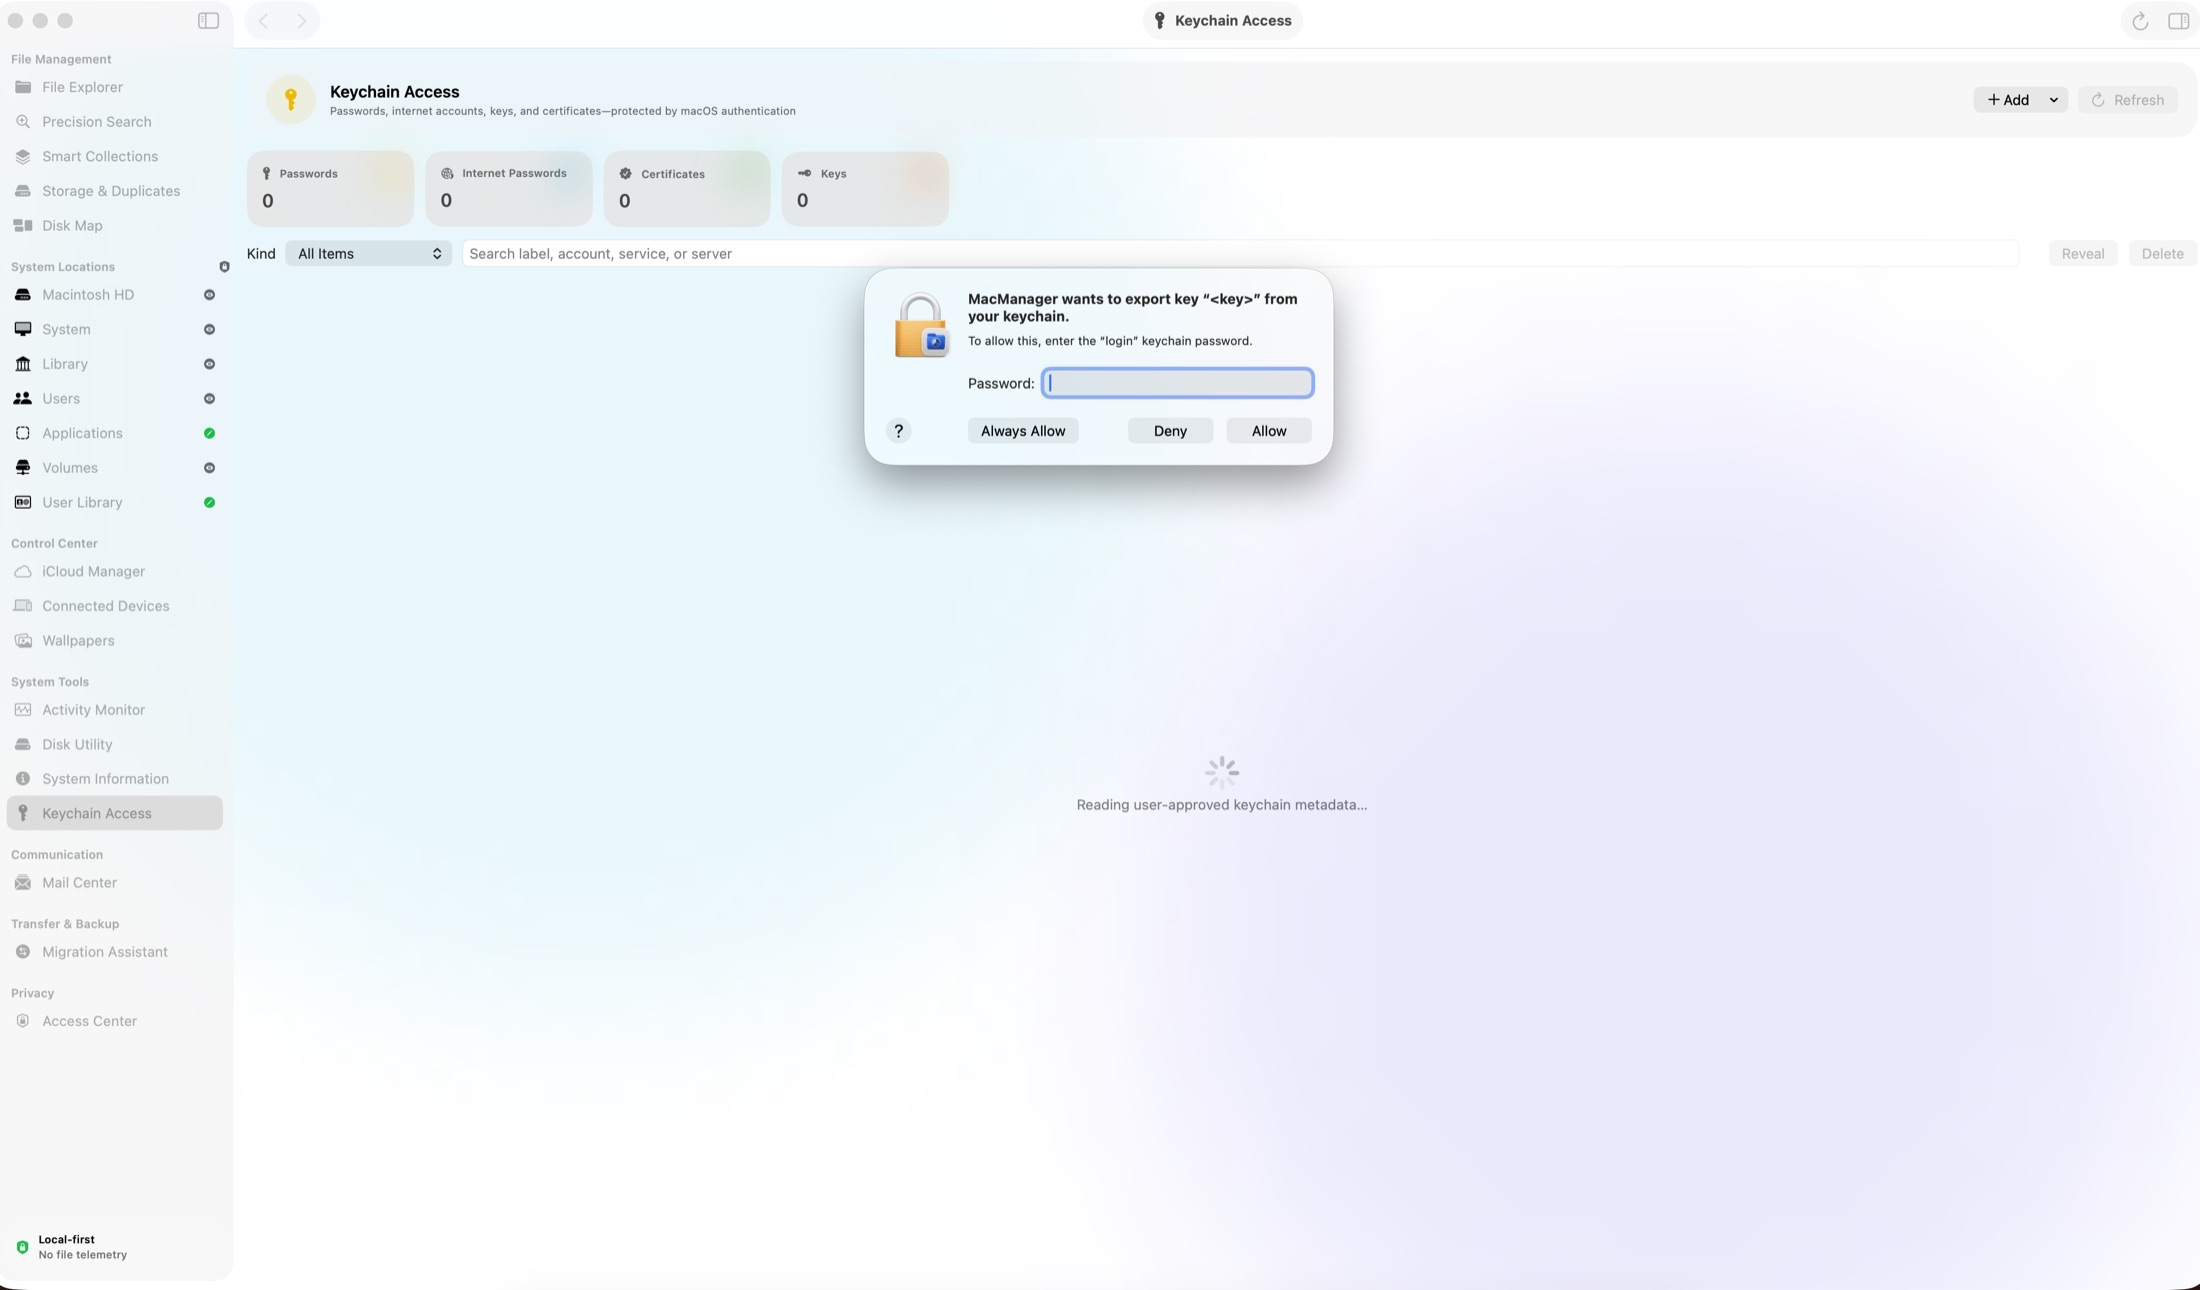Expand the Add dropdown arrow
The height and width of the screenshot is (1290, 2200).
click(2054, 100)
